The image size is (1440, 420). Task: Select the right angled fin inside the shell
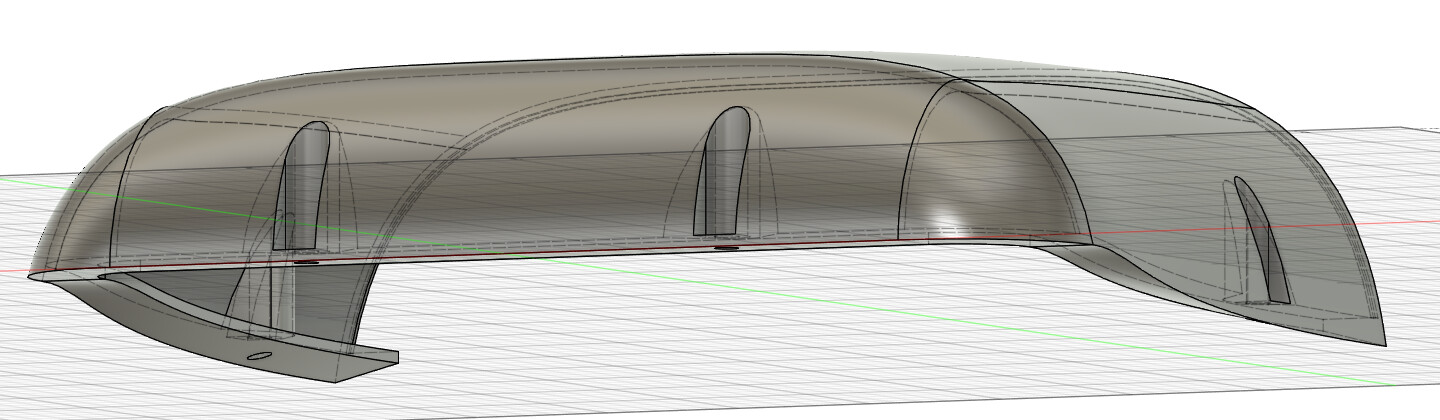[x=1262, y=240]
